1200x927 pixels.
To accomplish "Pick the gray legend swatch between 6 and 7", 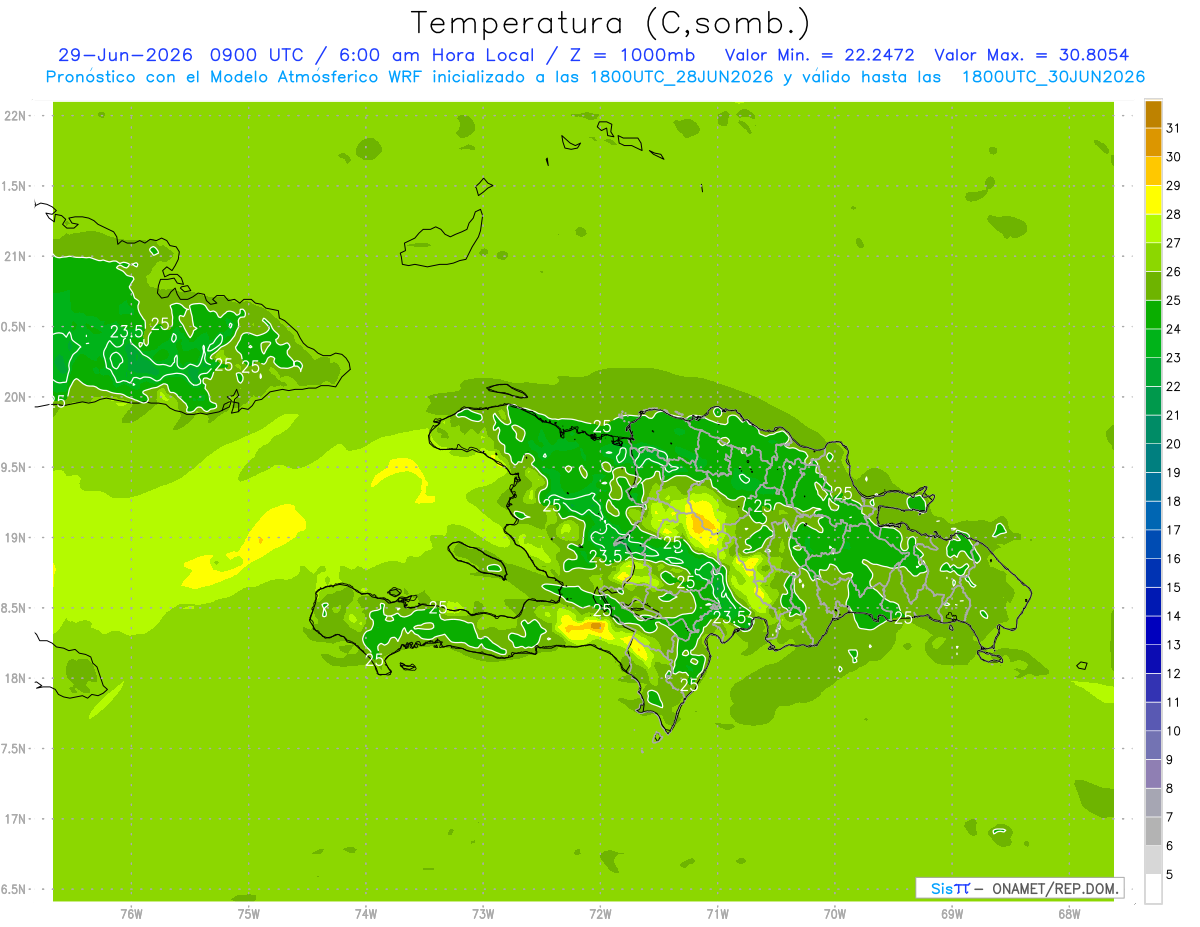I will (1153, 831).
